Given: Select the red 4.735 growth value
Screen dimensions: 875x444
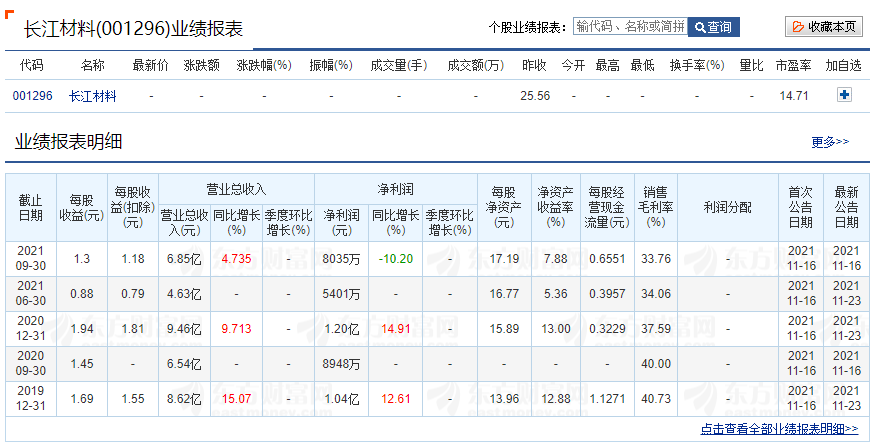Looking at the screenshot, I should [236, 259].
